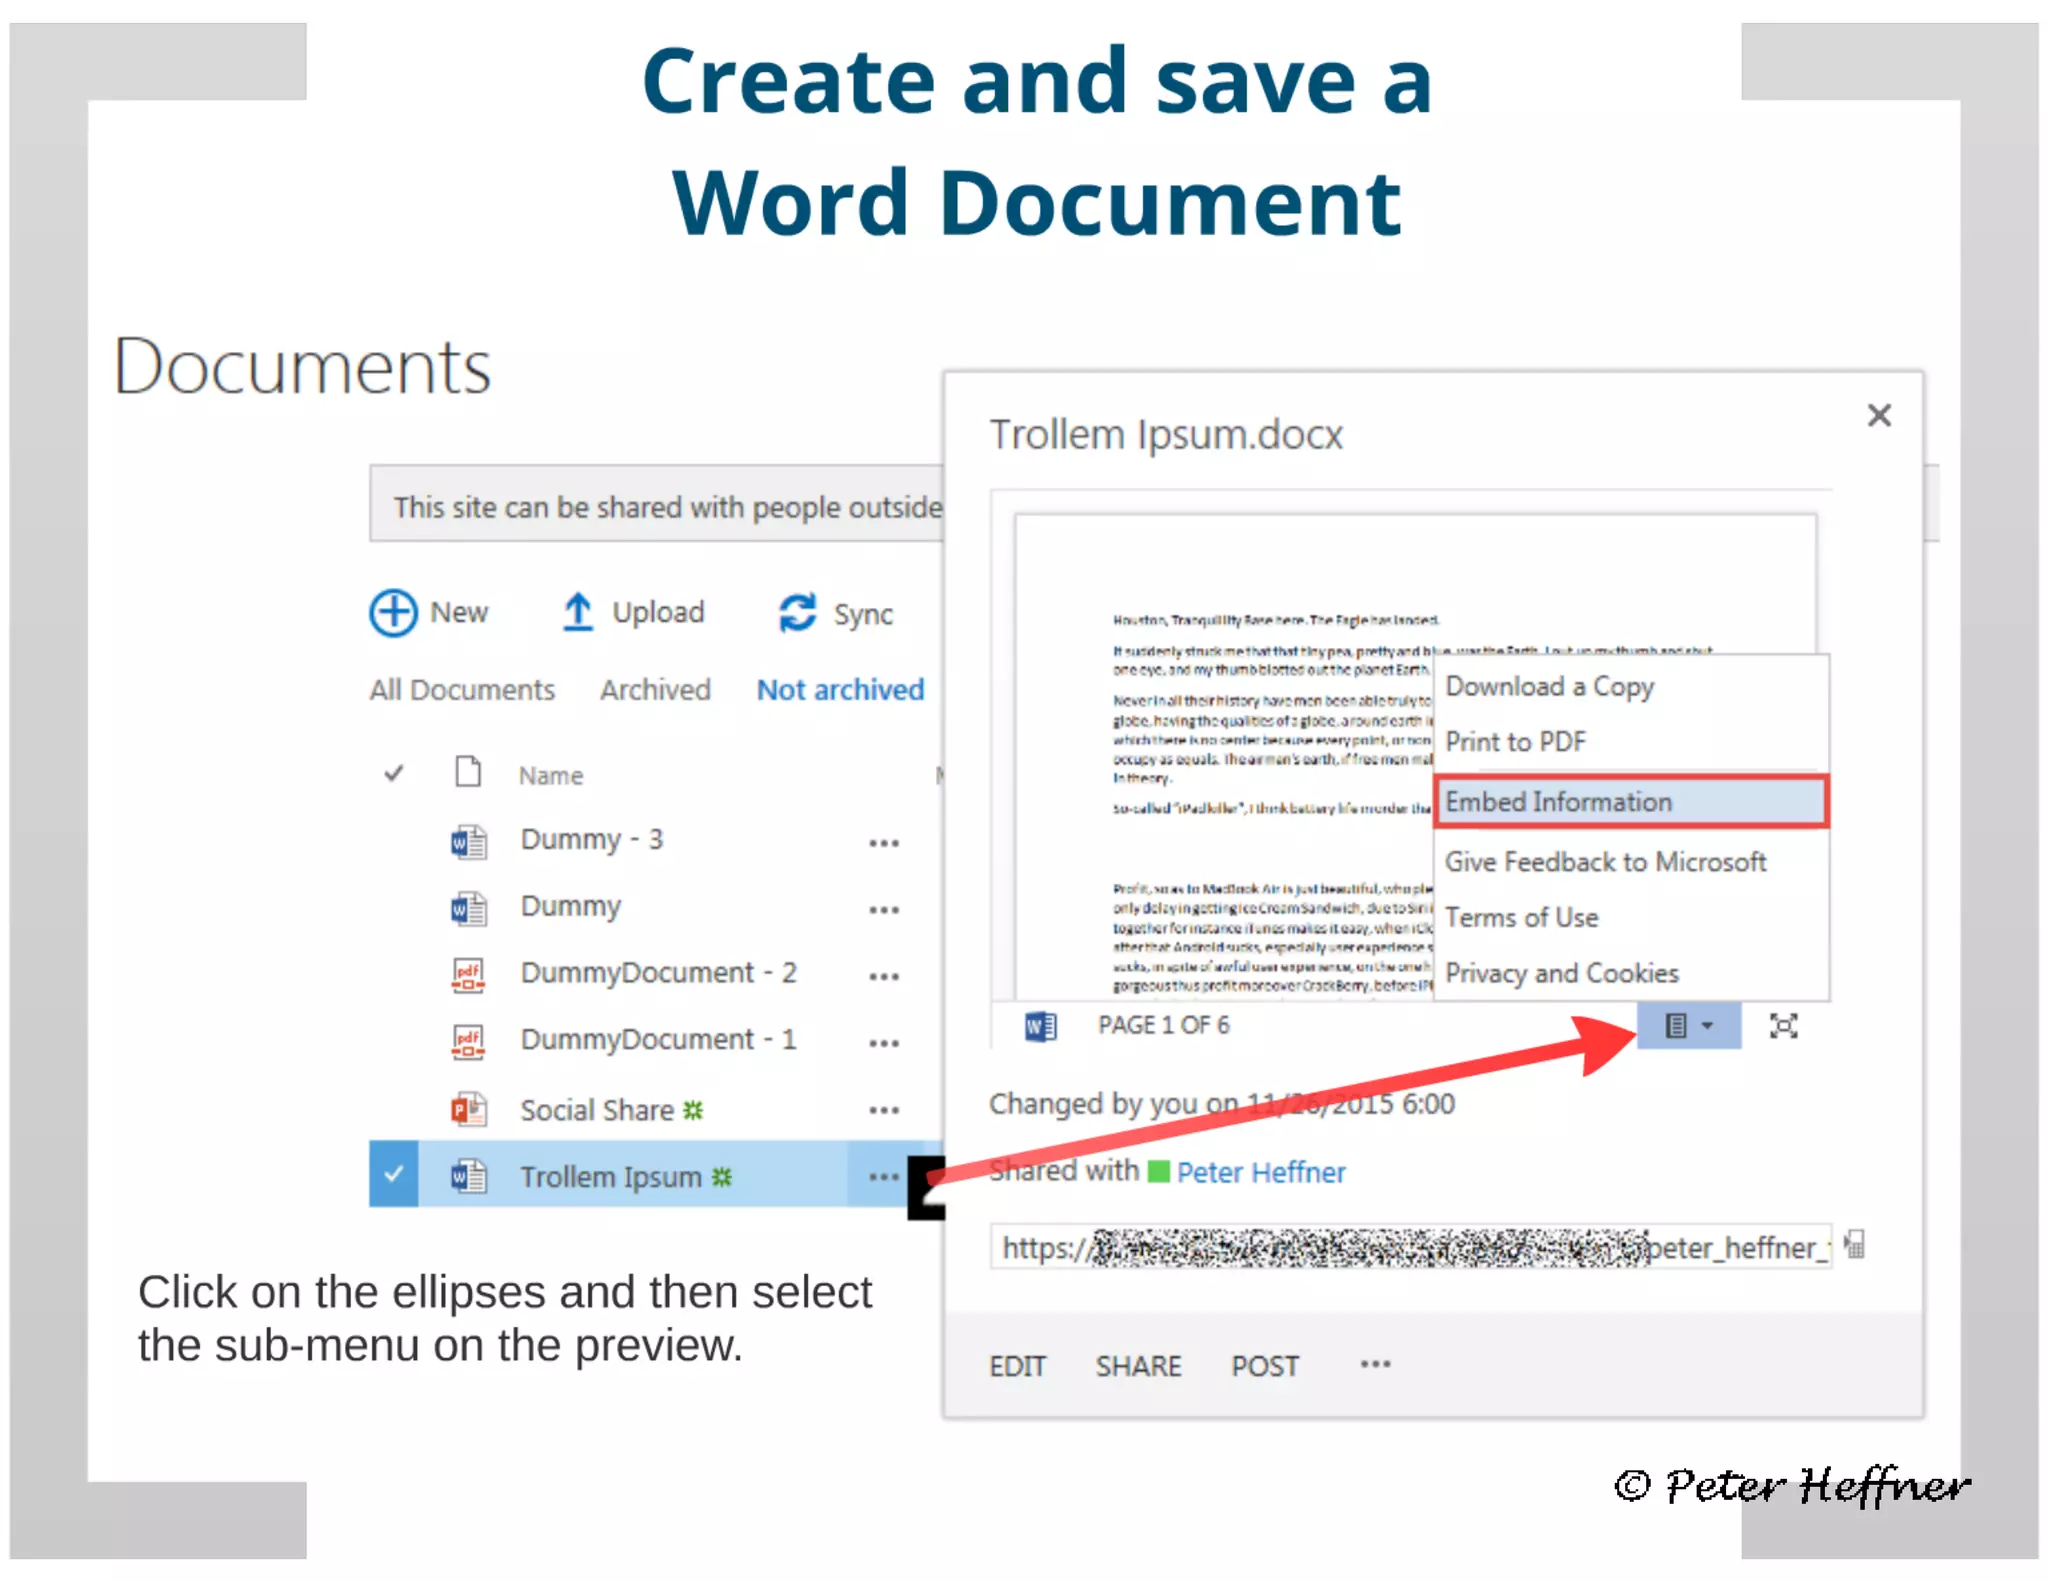The height and width of the screenshot is (1582, 2048).
Task: Select the Not archived view
Action: click(x=840, y=690)
